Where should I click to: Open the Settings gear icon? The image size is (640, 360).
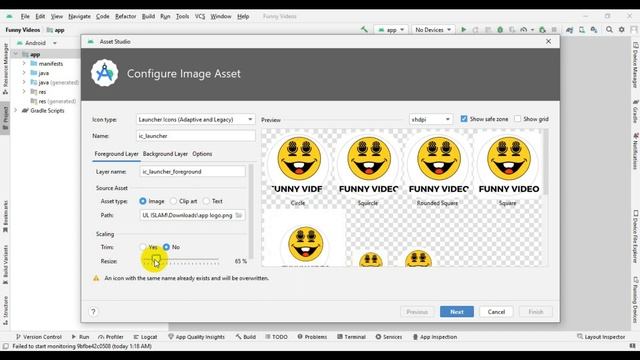pos(622,30)
